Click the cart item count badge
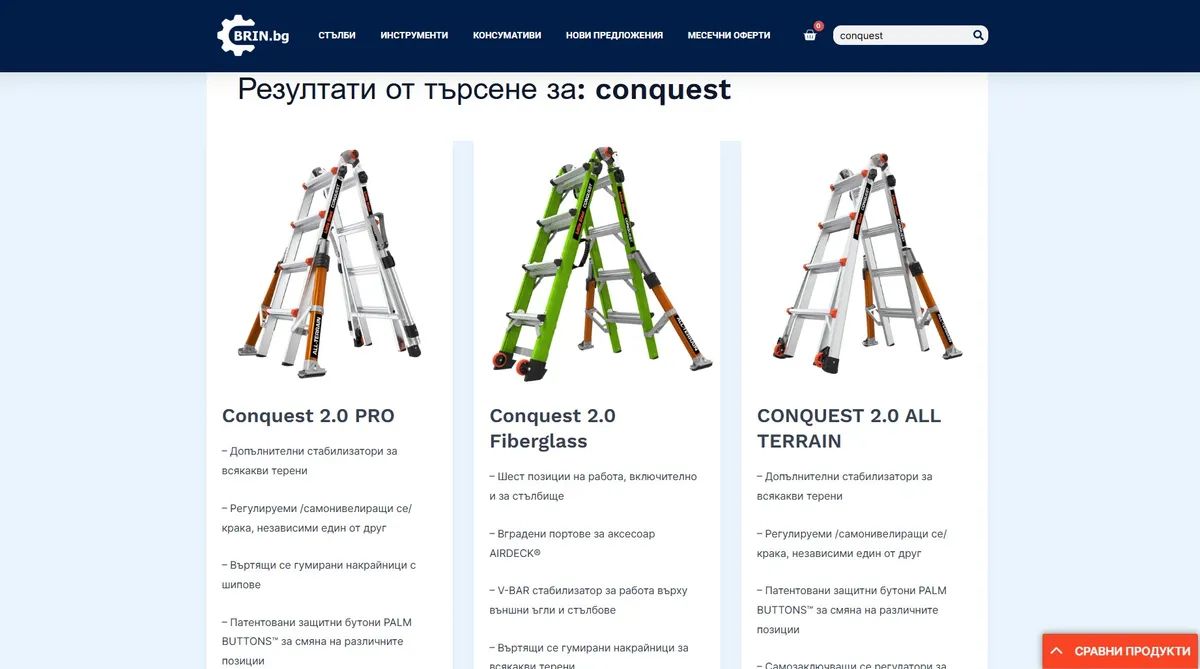The image size is (1200, 669). 818,26
